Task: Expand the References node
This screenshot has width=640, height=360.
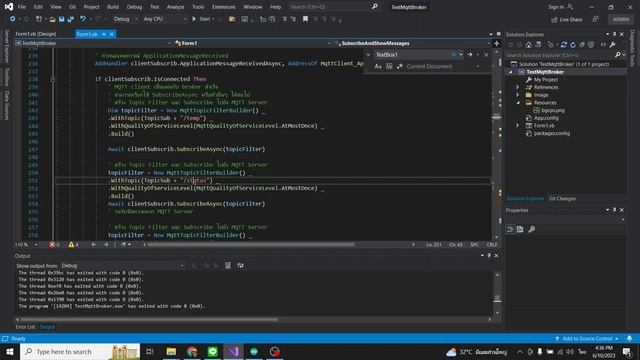Action: (x=518, y=87)
